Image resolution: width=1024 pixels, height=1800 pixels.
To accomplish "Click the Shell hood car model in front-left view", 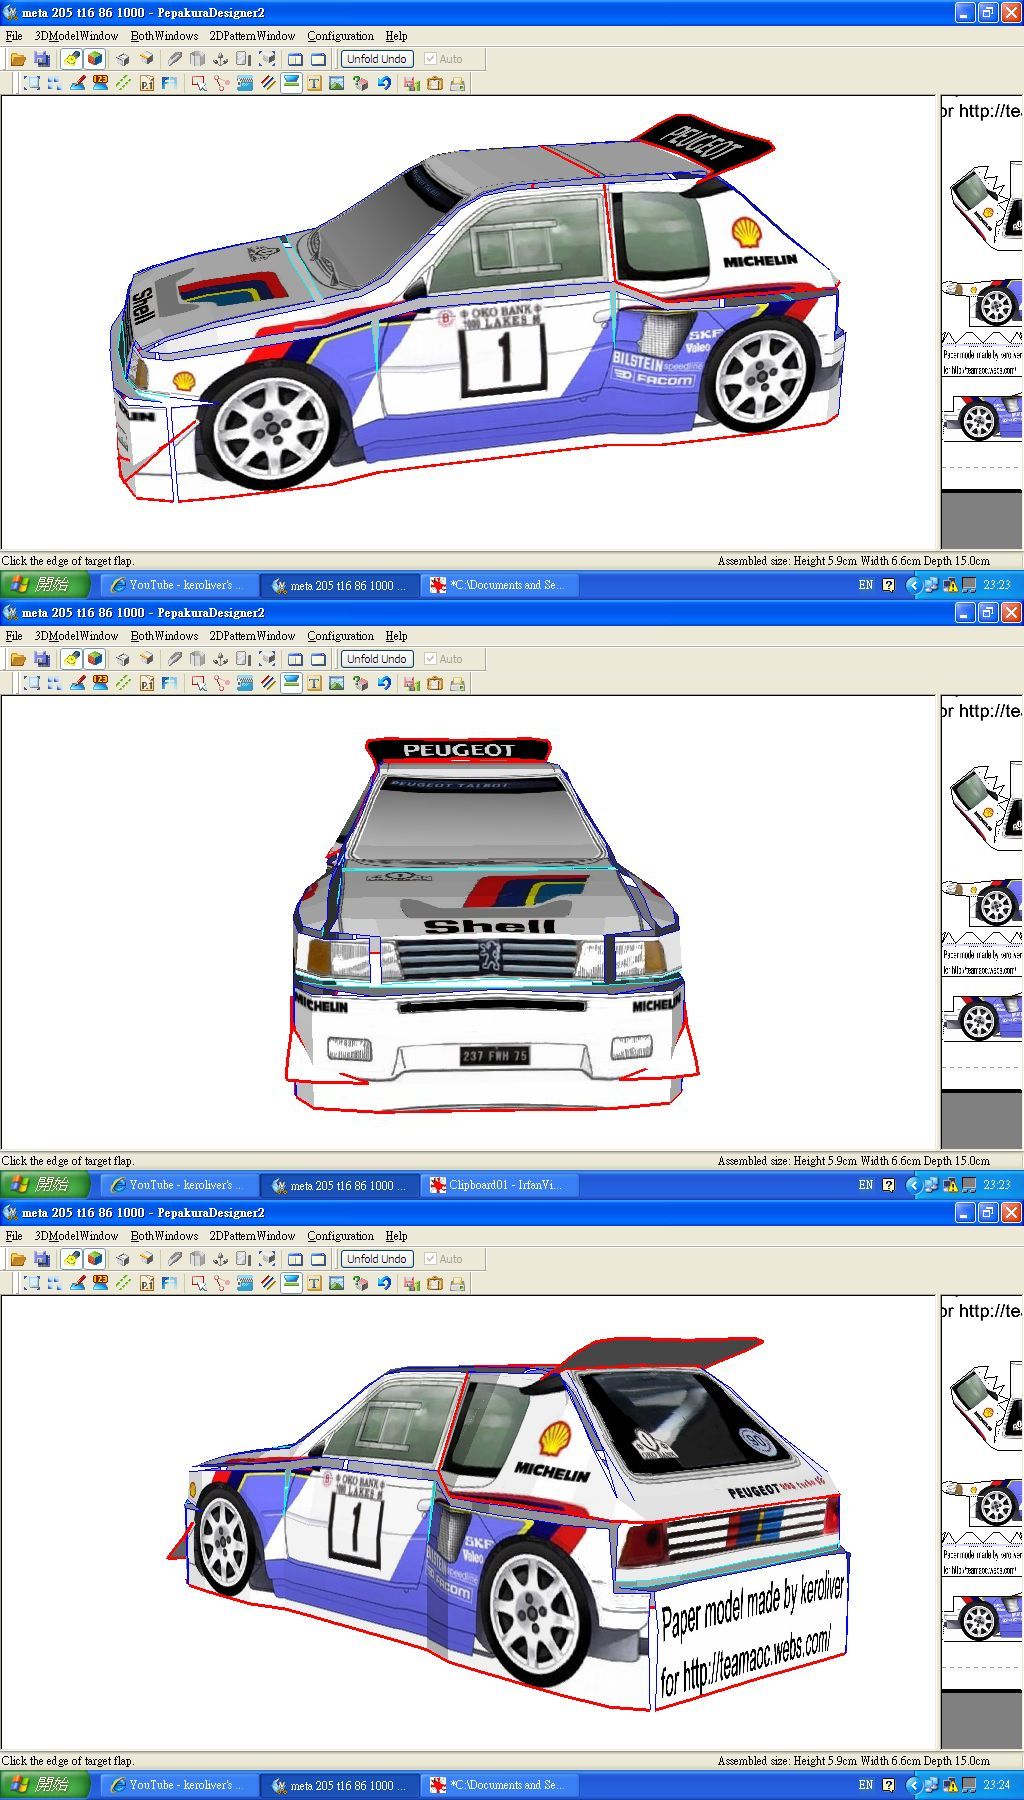I will point(478,310).
